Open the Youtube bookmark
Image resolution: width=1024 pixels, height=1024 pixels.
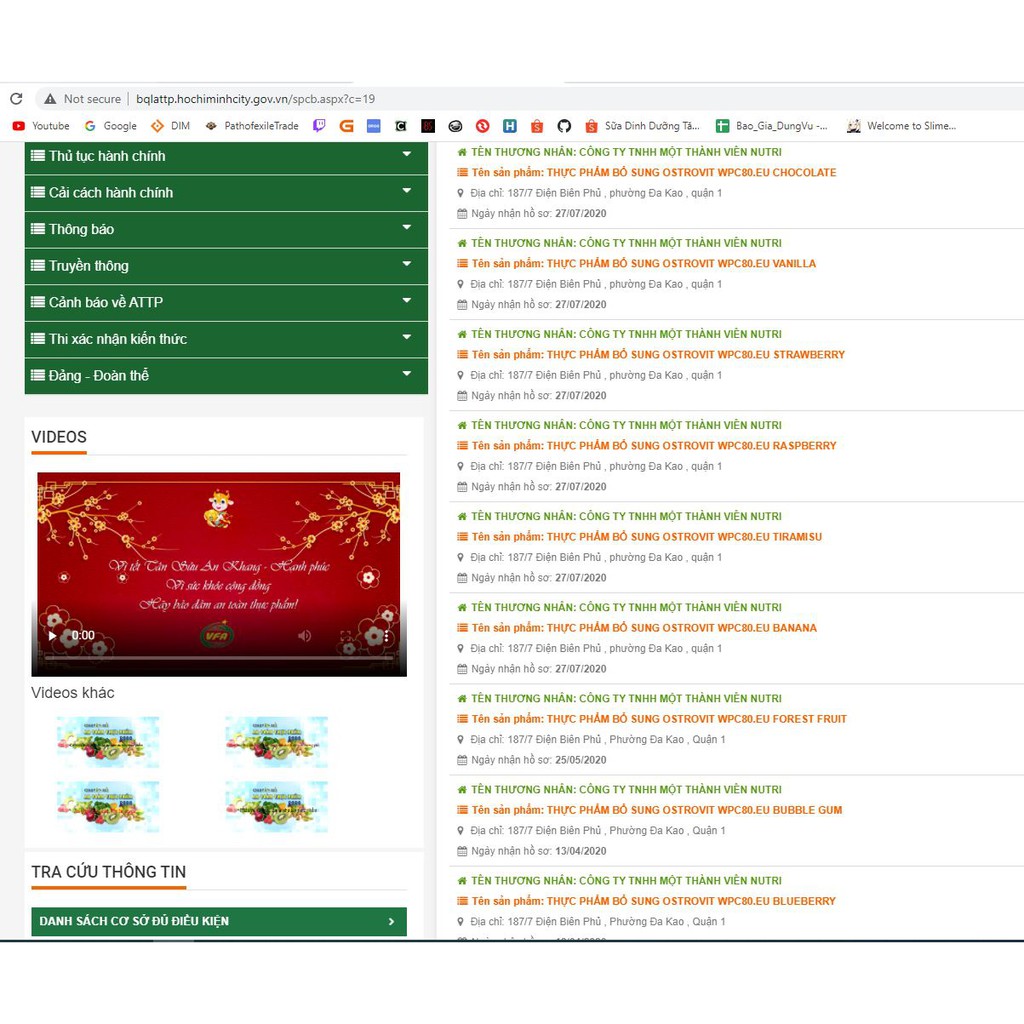click(x=41, y=126)
